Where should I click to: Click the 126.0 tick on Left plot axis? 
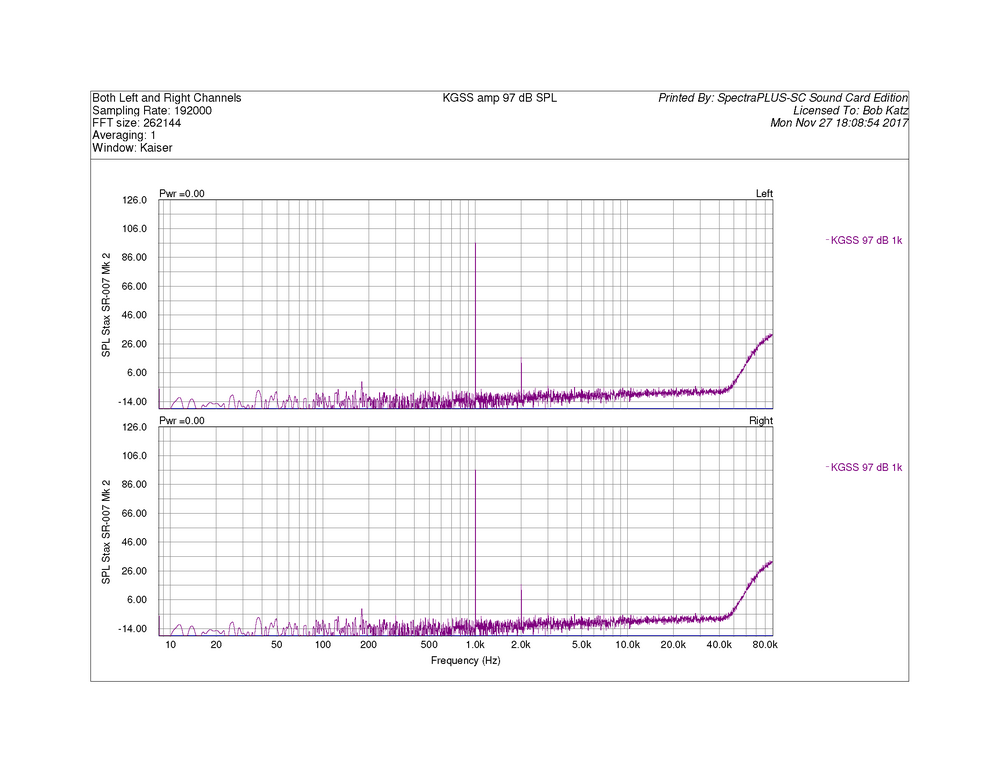[134, 200]
